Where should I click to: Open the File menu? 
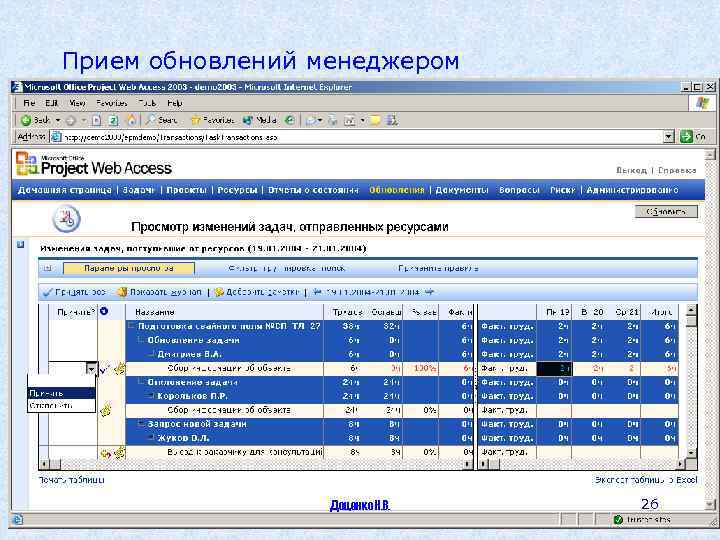(x=29, y=103)
